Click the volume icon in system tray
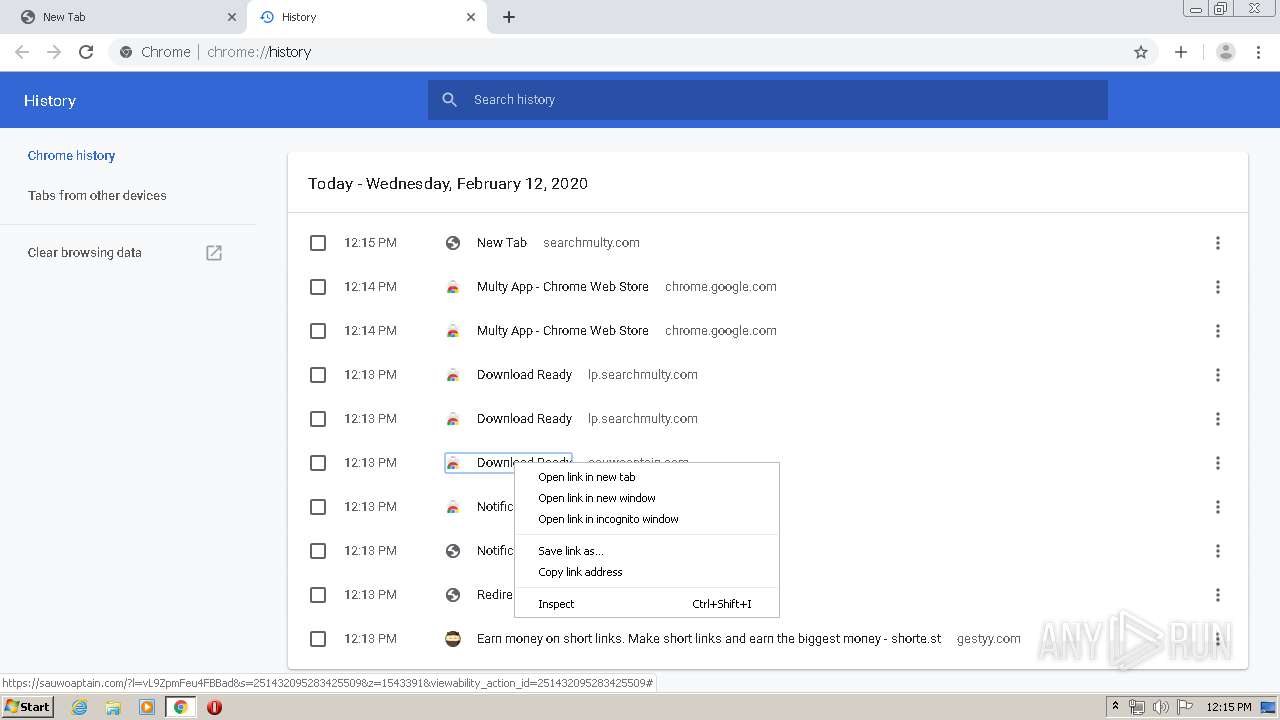This screenshot has height=720, width=1280. point(1161,707)
